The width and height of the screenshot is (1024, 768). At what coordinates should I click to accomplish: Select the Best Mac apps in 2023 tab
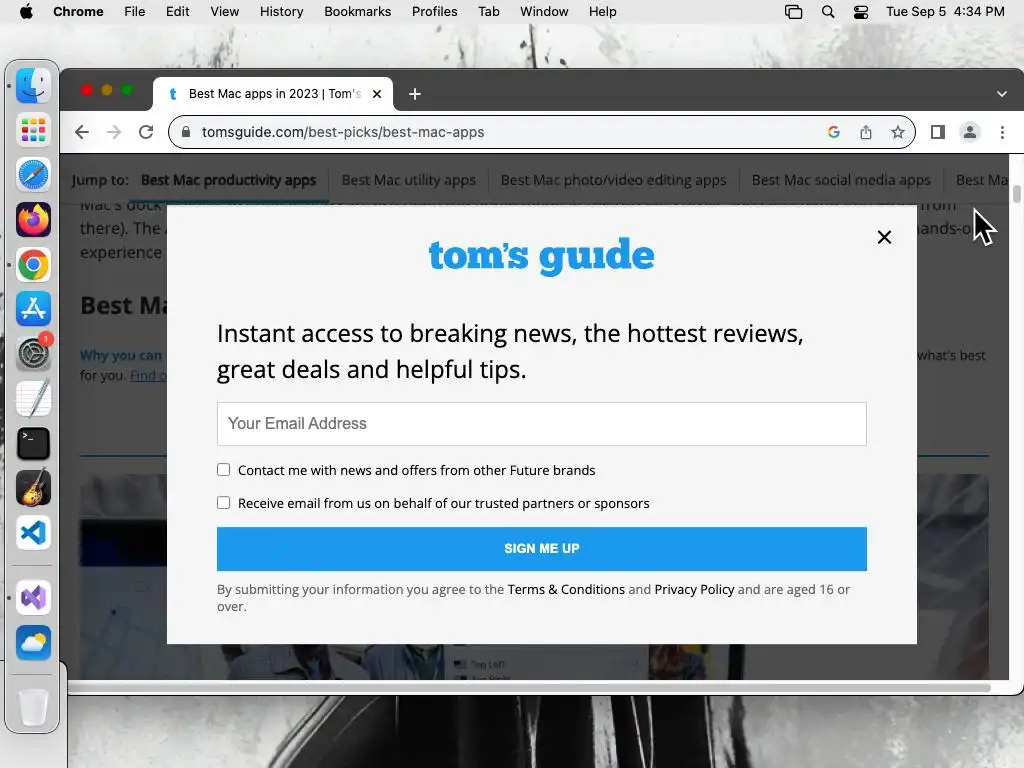click(274, 94)
